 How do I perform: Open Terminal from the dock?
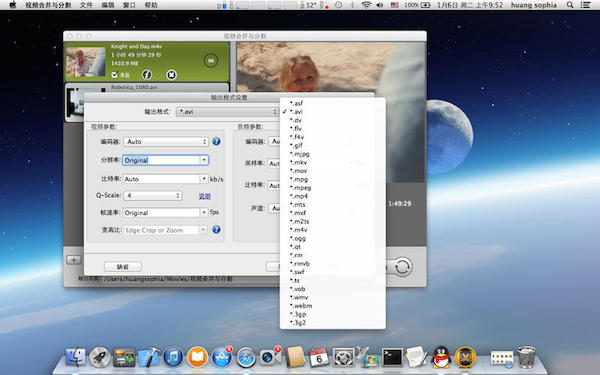(x=392, y=357)
